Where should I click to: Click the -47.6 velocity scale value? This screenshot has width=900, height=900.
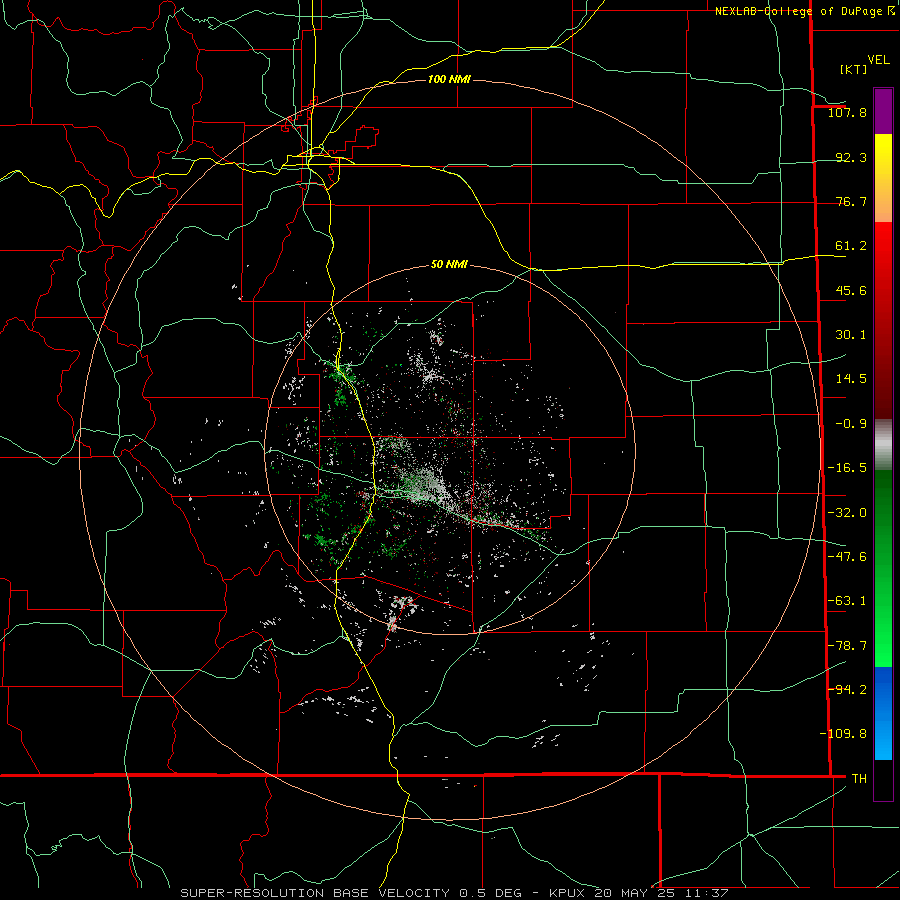[847, 557]
